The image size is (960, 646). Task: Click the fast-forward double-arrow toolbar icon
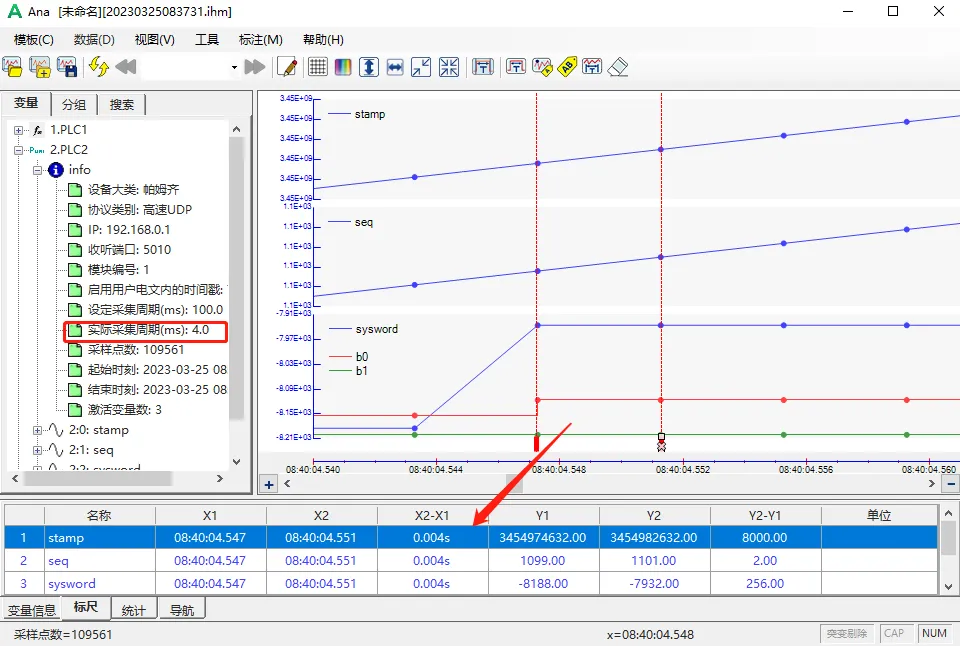[x=255, y=67]
